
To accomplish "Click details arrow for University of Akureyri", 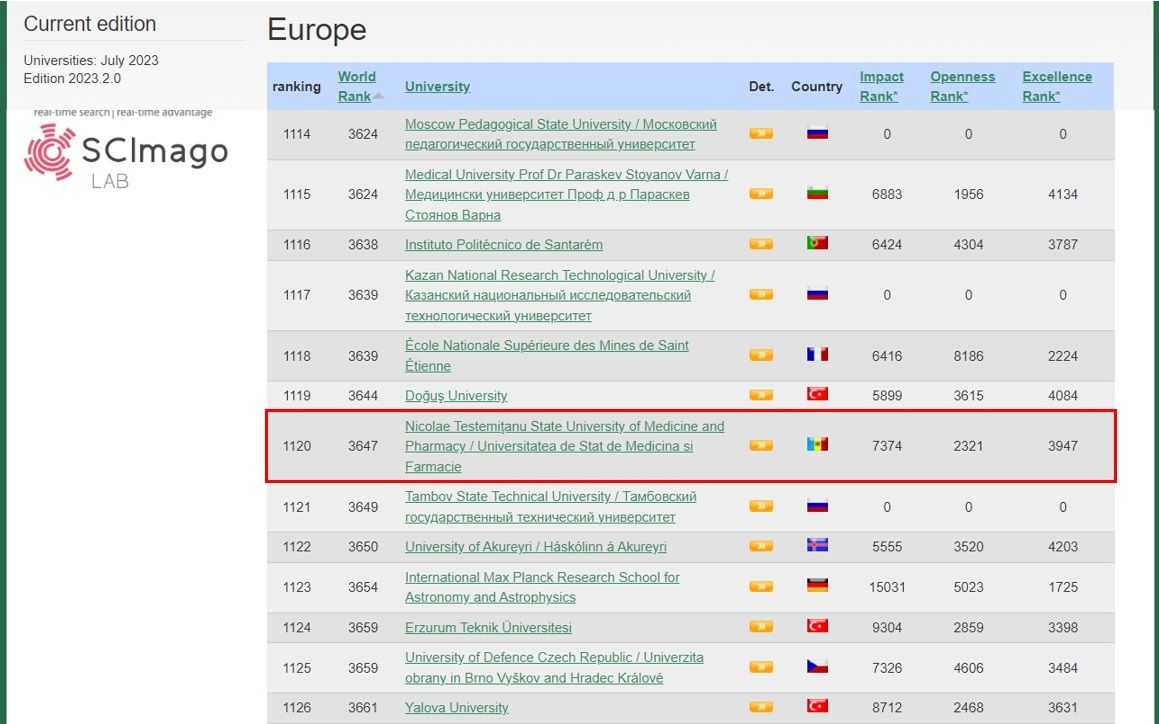I will pos(761,546).
